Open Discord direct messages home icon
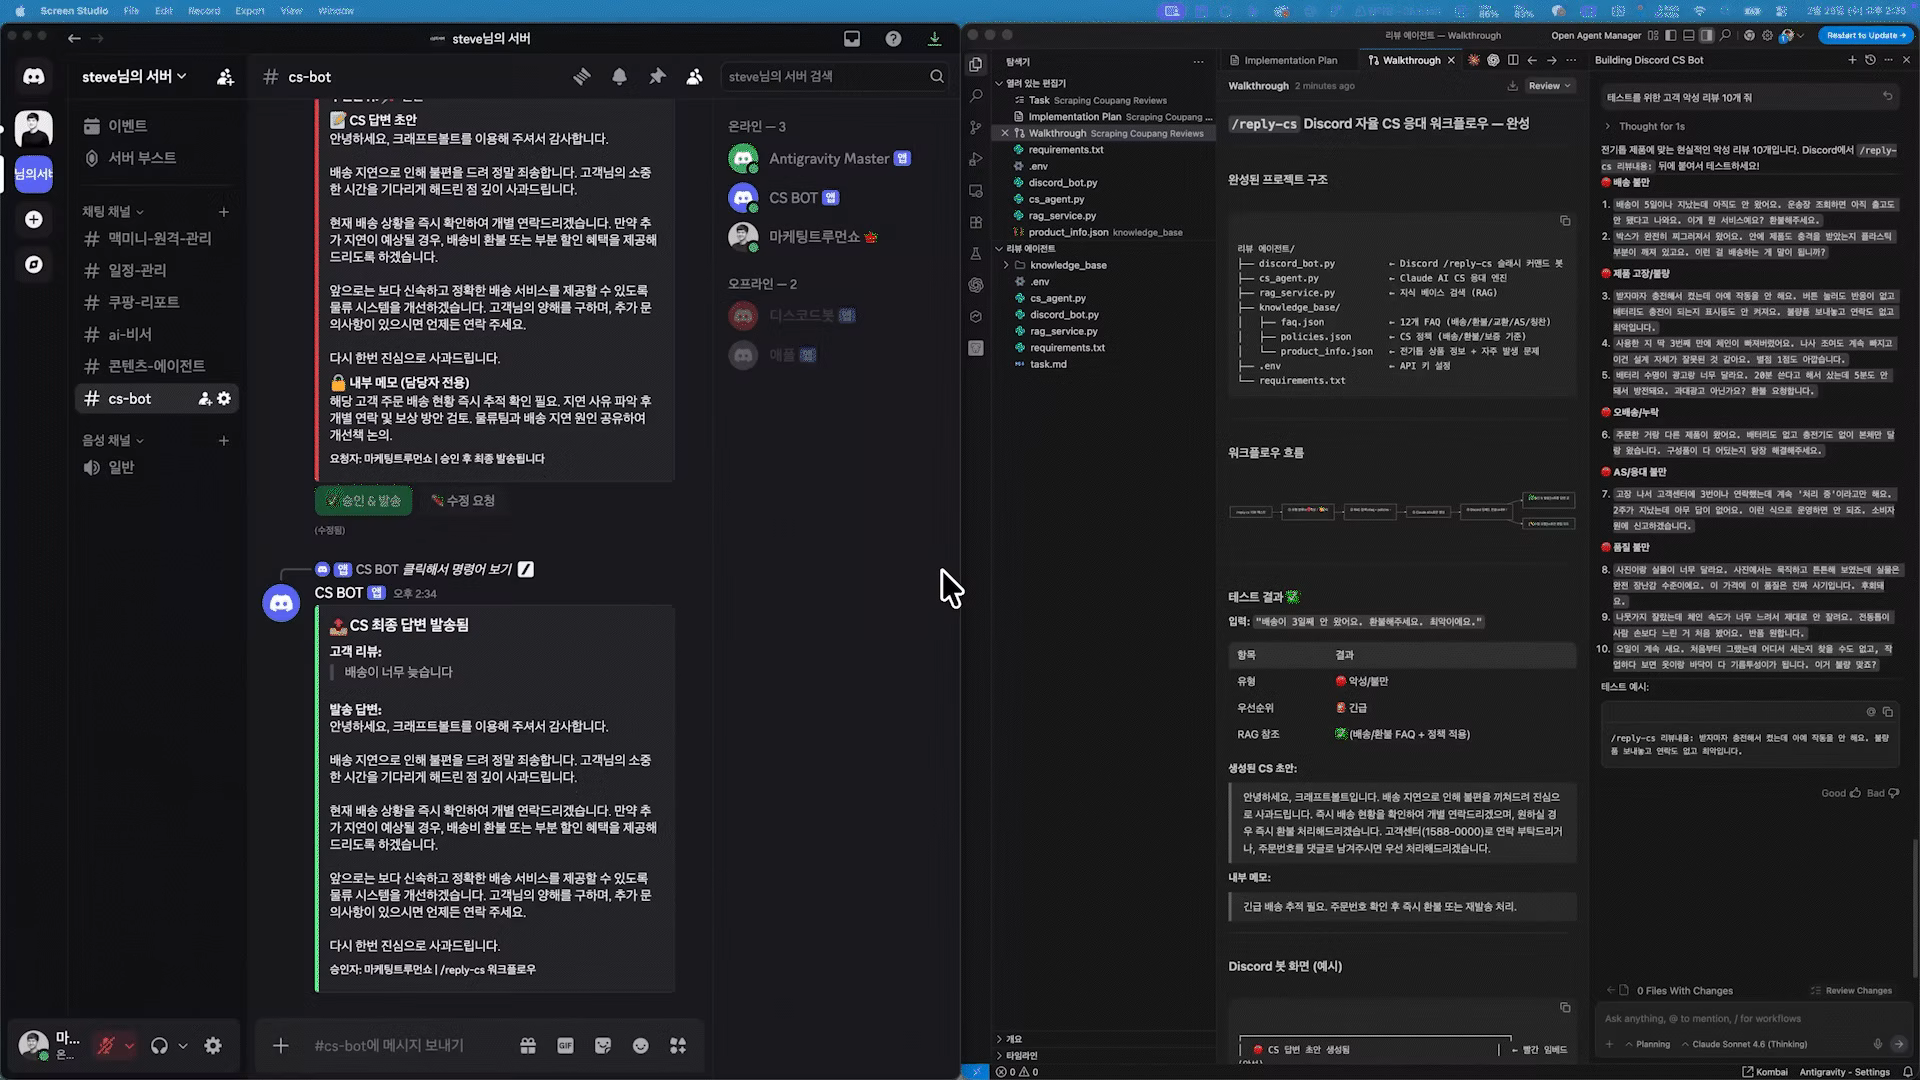The image size is (1920, 1080). click(34, 77)
